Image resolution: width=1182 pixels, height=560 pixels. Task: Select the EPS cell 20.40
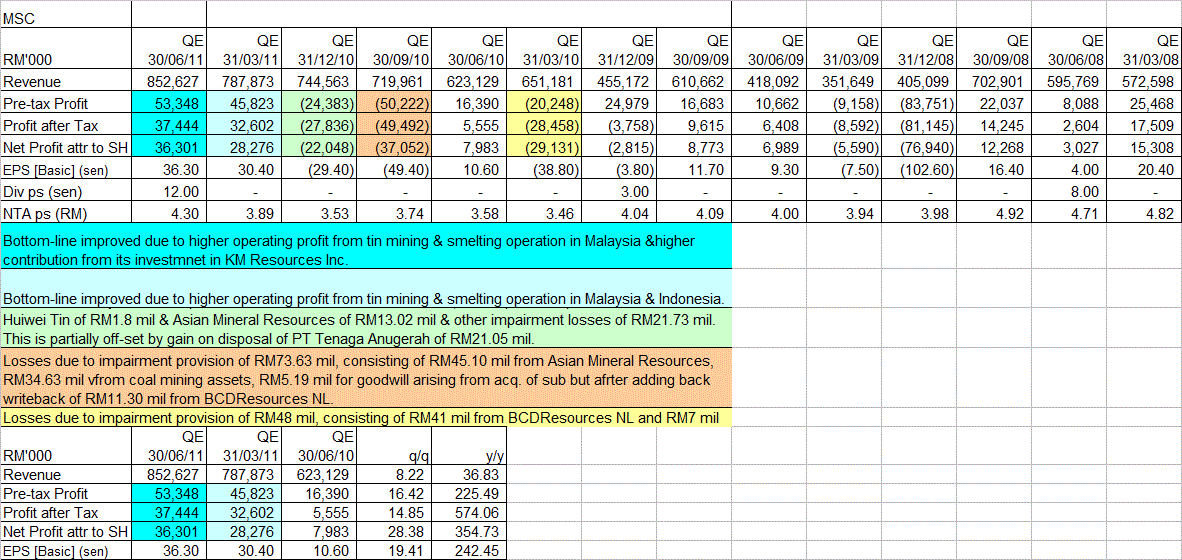(1144, 170)
